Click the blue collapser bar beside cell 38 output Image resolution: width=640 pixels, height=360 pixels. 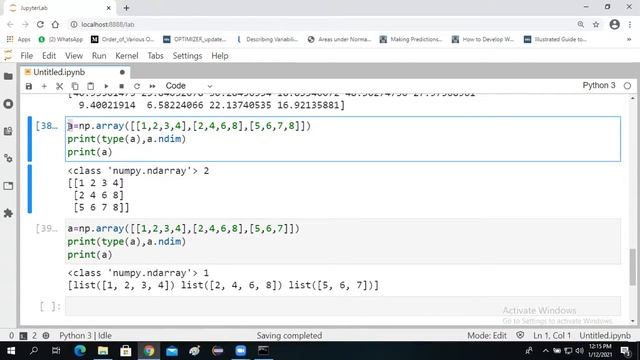point(29,189)
